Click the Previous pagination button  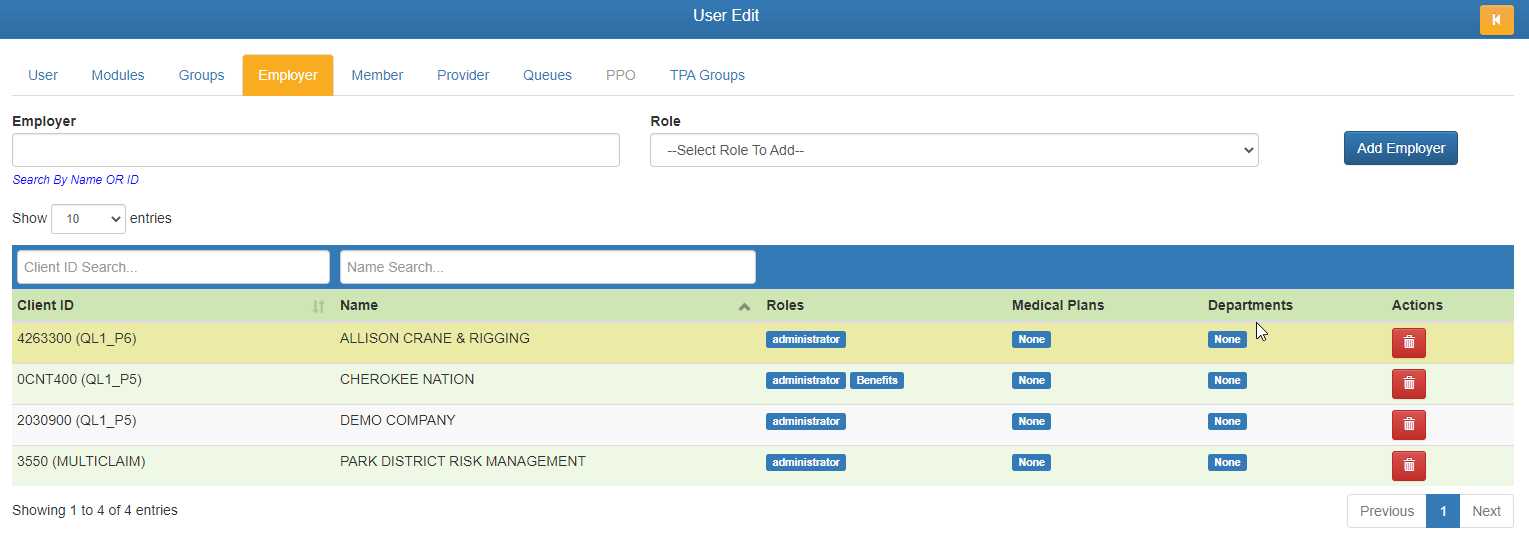tap(1386, 511)
